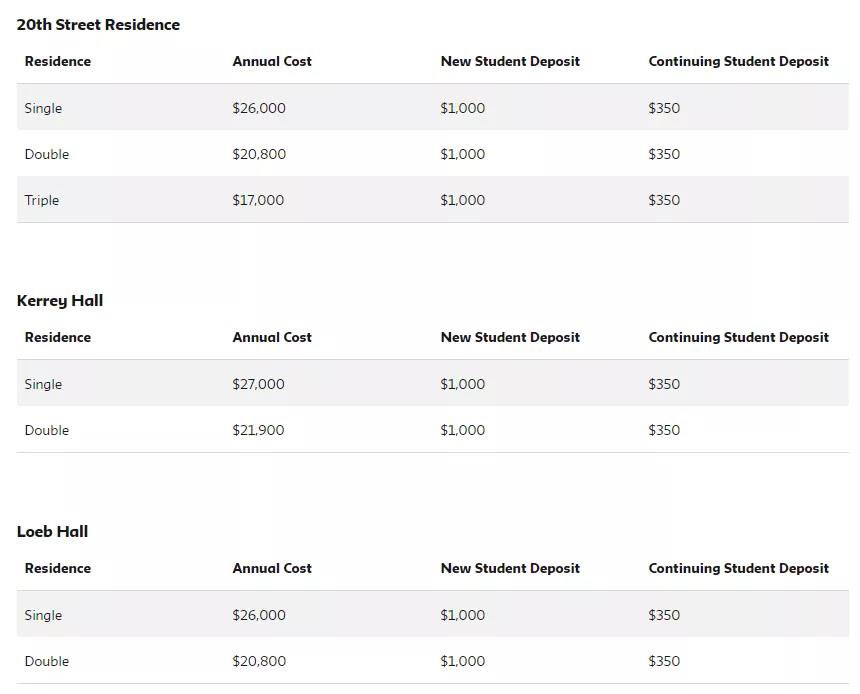This screenshot has width=860, height=694.
Task: Select 20th Street Double cost $20,800
Action: pos(259,154)
